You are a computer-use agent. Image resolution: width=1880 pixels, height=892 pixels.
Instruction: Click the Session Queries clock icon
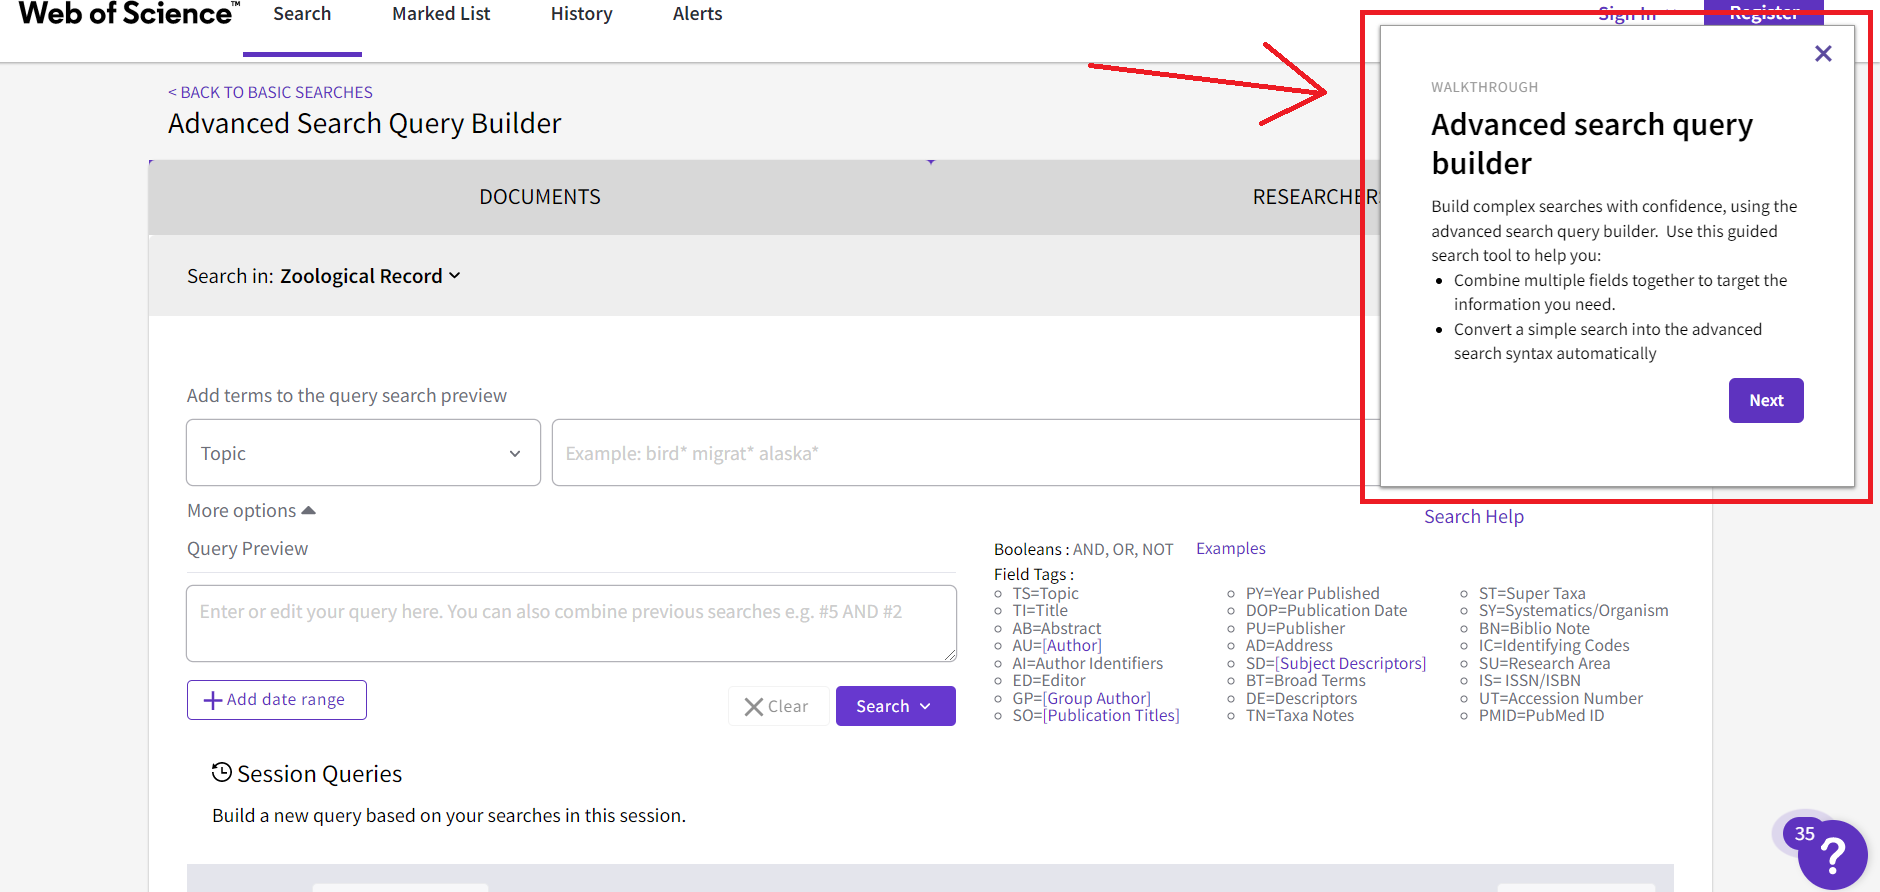pyautogui.click(x=222, y=772)
